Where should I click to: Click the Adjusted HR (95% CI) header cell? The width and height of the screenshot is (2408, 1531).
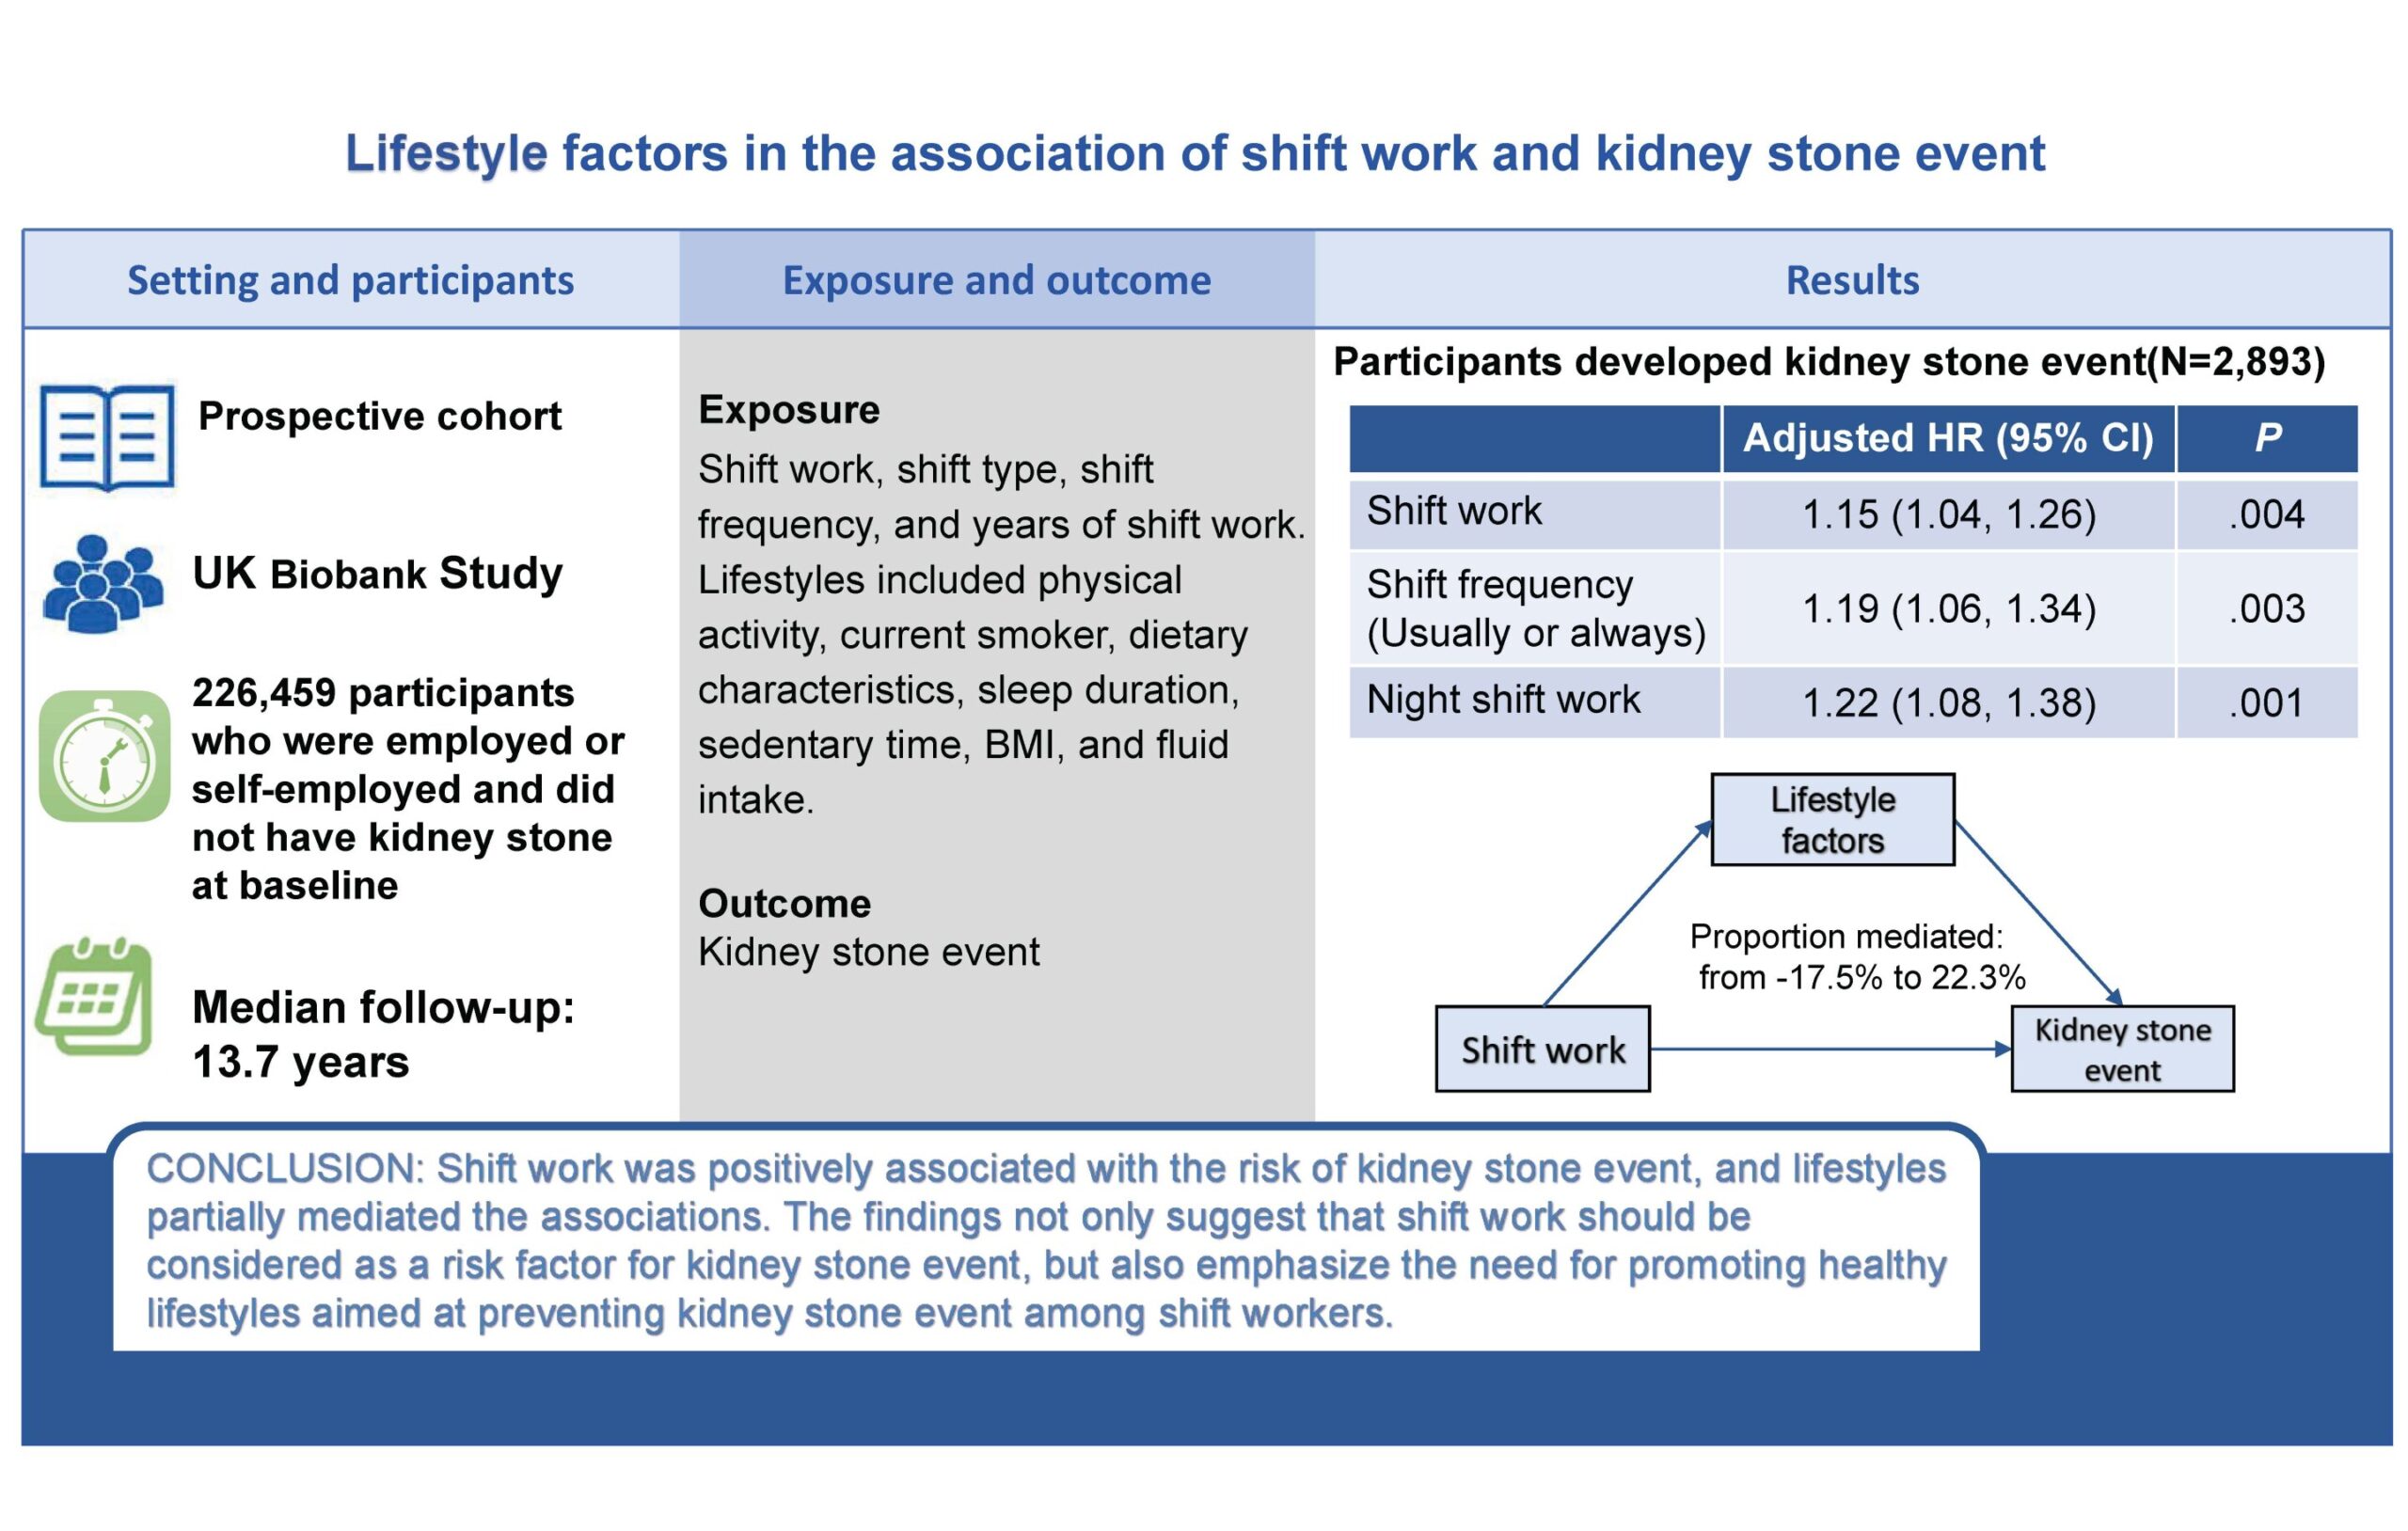pos(1947,438)
